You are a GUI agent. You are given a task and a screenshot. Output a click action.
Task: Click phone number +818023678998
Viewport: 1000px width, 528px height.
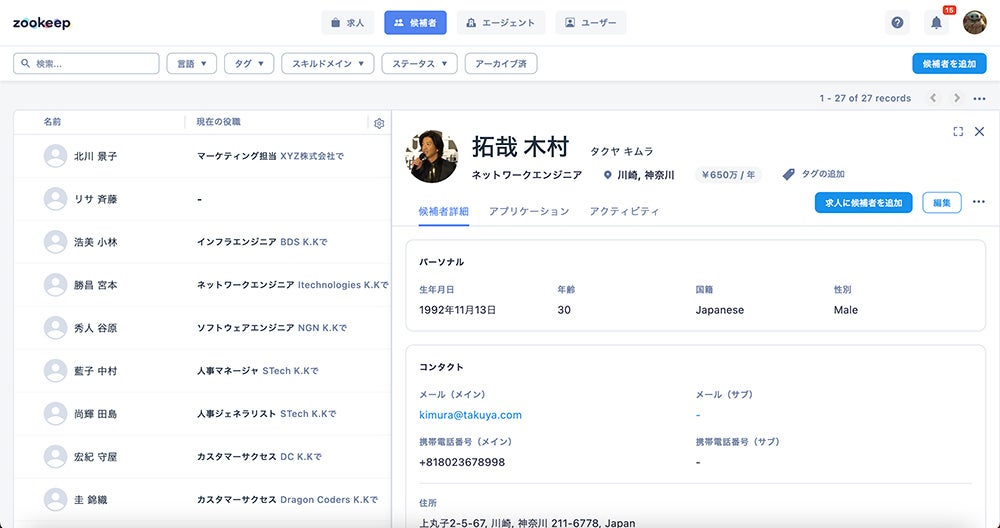(x=462, y=462)
